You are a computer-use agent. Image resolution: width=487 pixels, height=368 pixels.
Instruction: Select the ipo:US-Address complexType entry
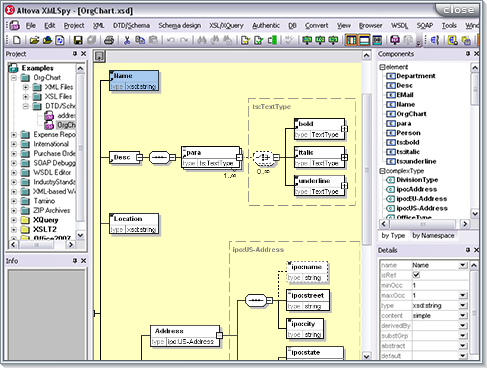(x=422, y=208)
